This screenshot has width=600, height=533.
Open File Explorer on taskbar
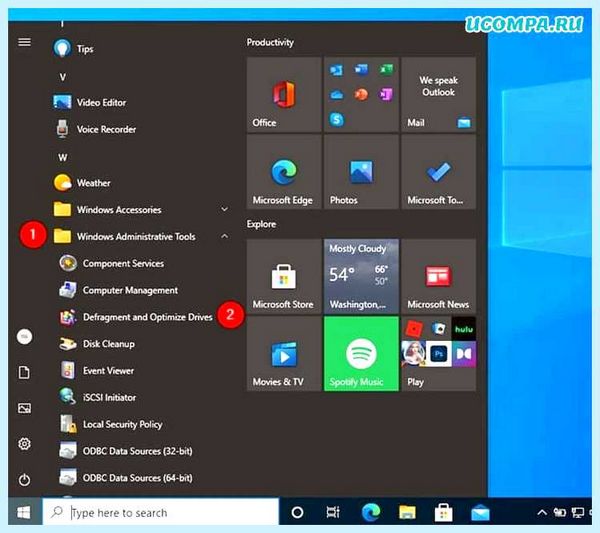407,512
